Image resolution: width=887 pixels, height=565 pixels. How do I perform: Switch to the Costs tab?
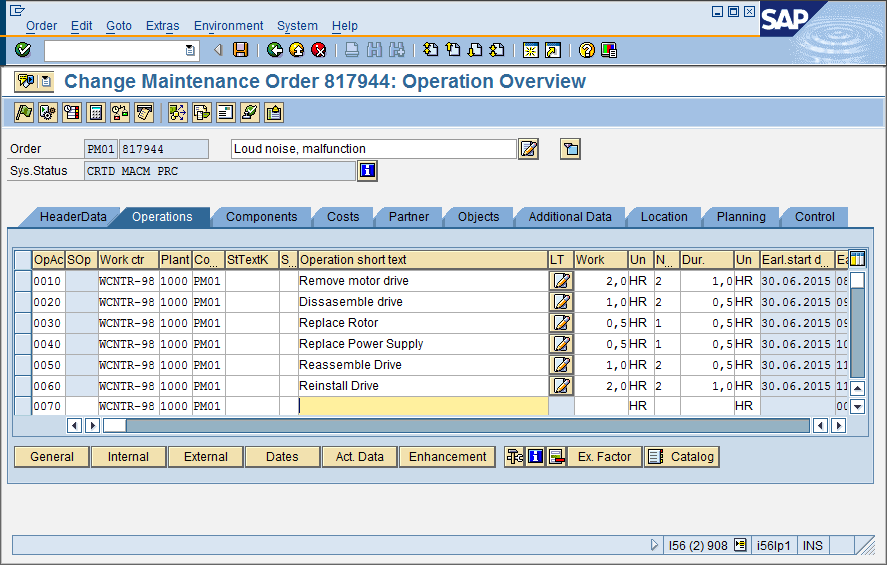tap(343, 217)
